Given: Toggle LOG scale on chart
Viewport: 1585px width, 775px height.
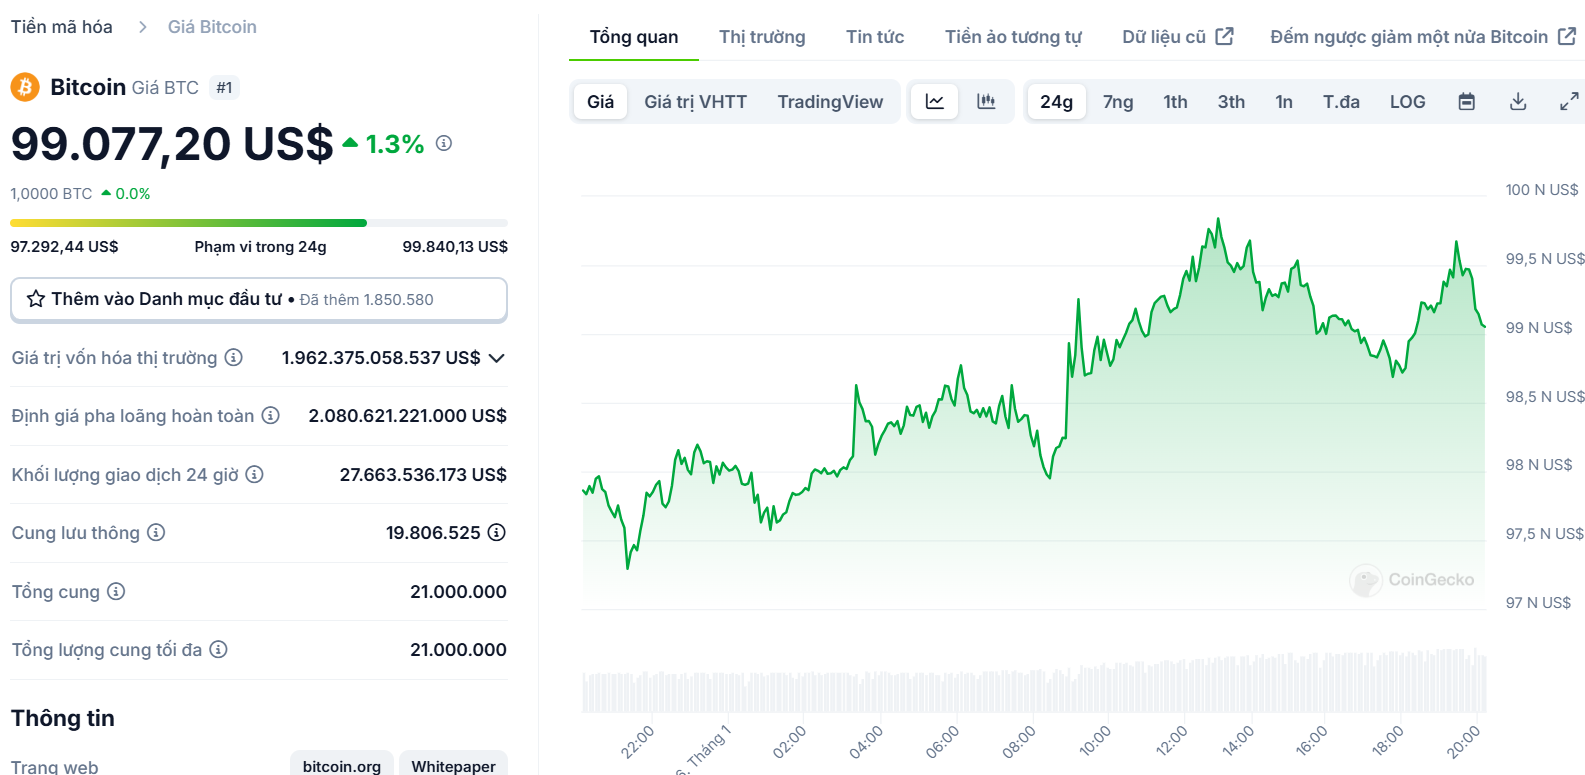Looking at the screenshot, I should coord(1407,101).
